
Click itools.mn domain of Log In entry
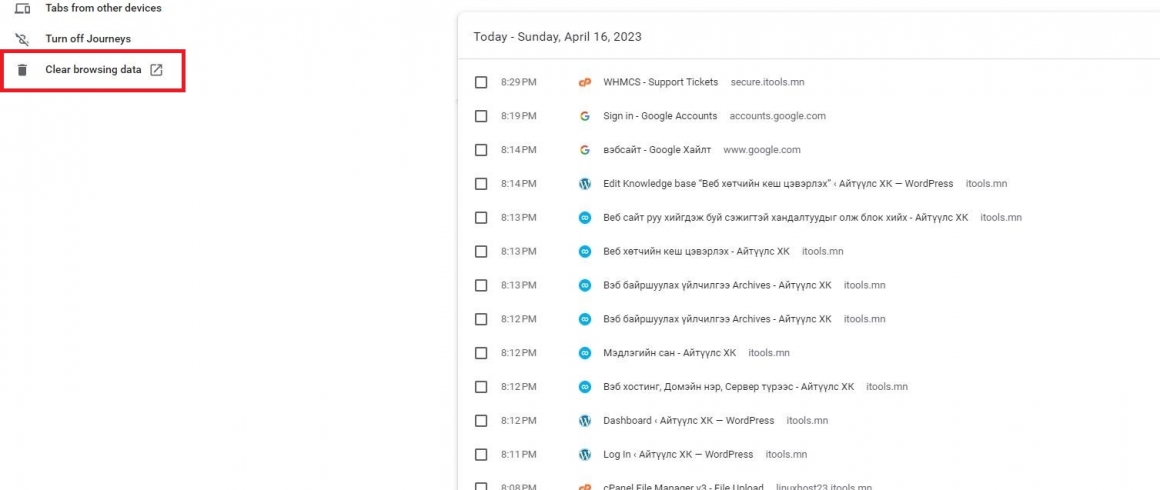[786, 454]
